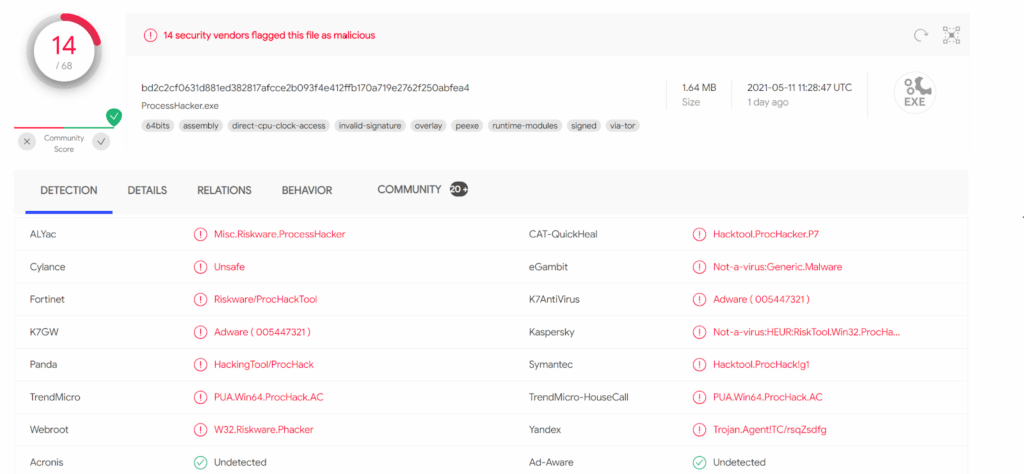Click the Fortinet vendor name
This screenshot has width=1024, height=474.
[47, 300]
